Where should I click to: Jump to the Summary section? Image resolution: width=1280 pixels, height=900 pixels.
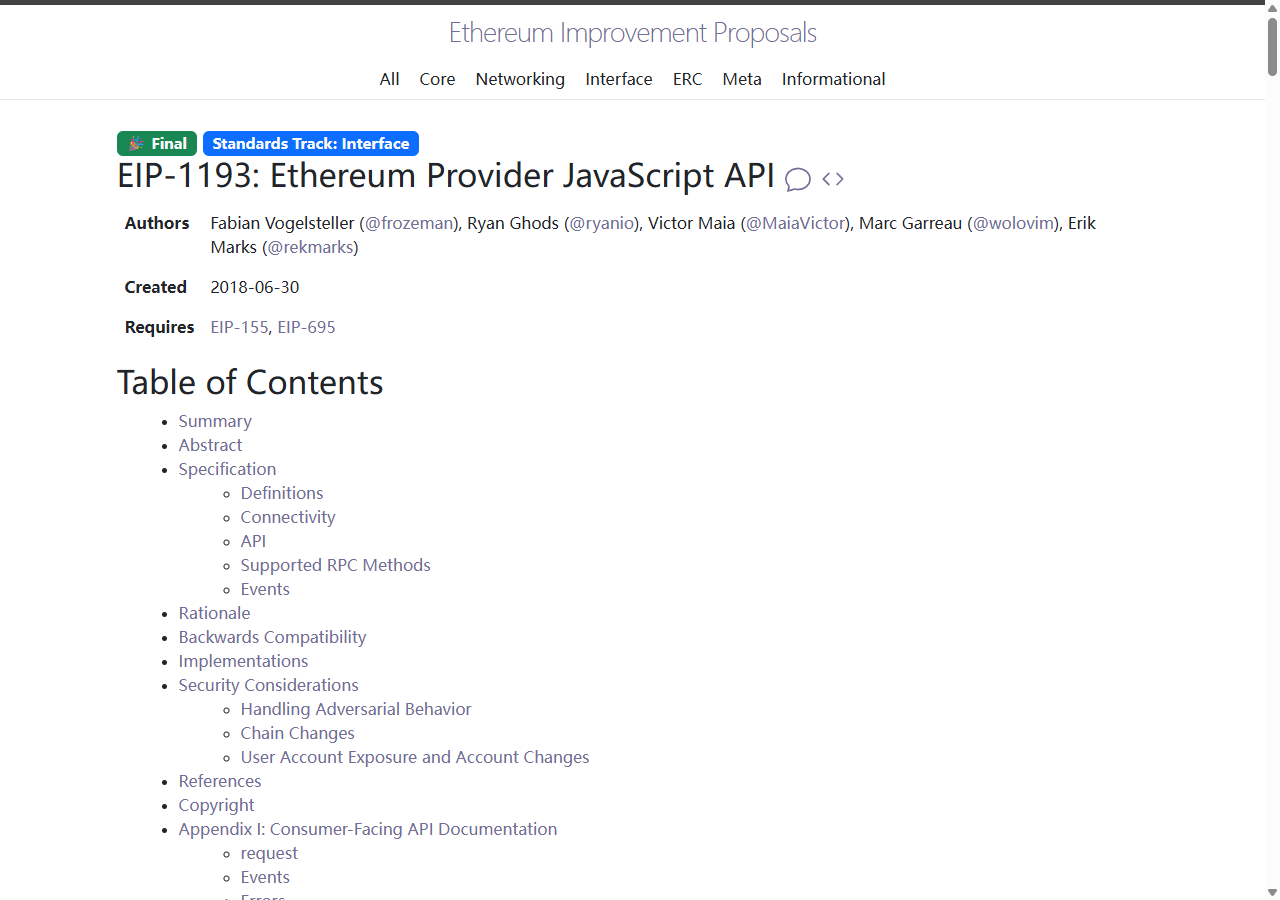[215, 421]
